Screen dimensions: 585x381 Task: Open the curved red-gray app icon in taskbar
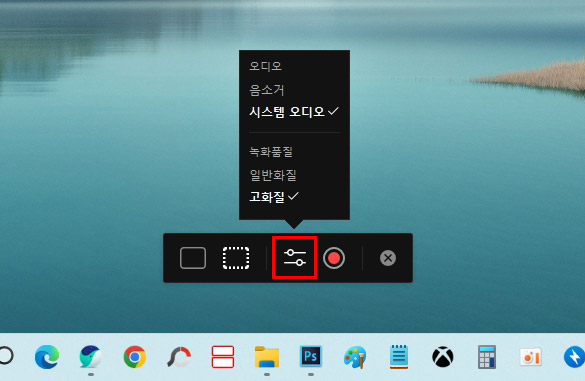coord(179,357)
